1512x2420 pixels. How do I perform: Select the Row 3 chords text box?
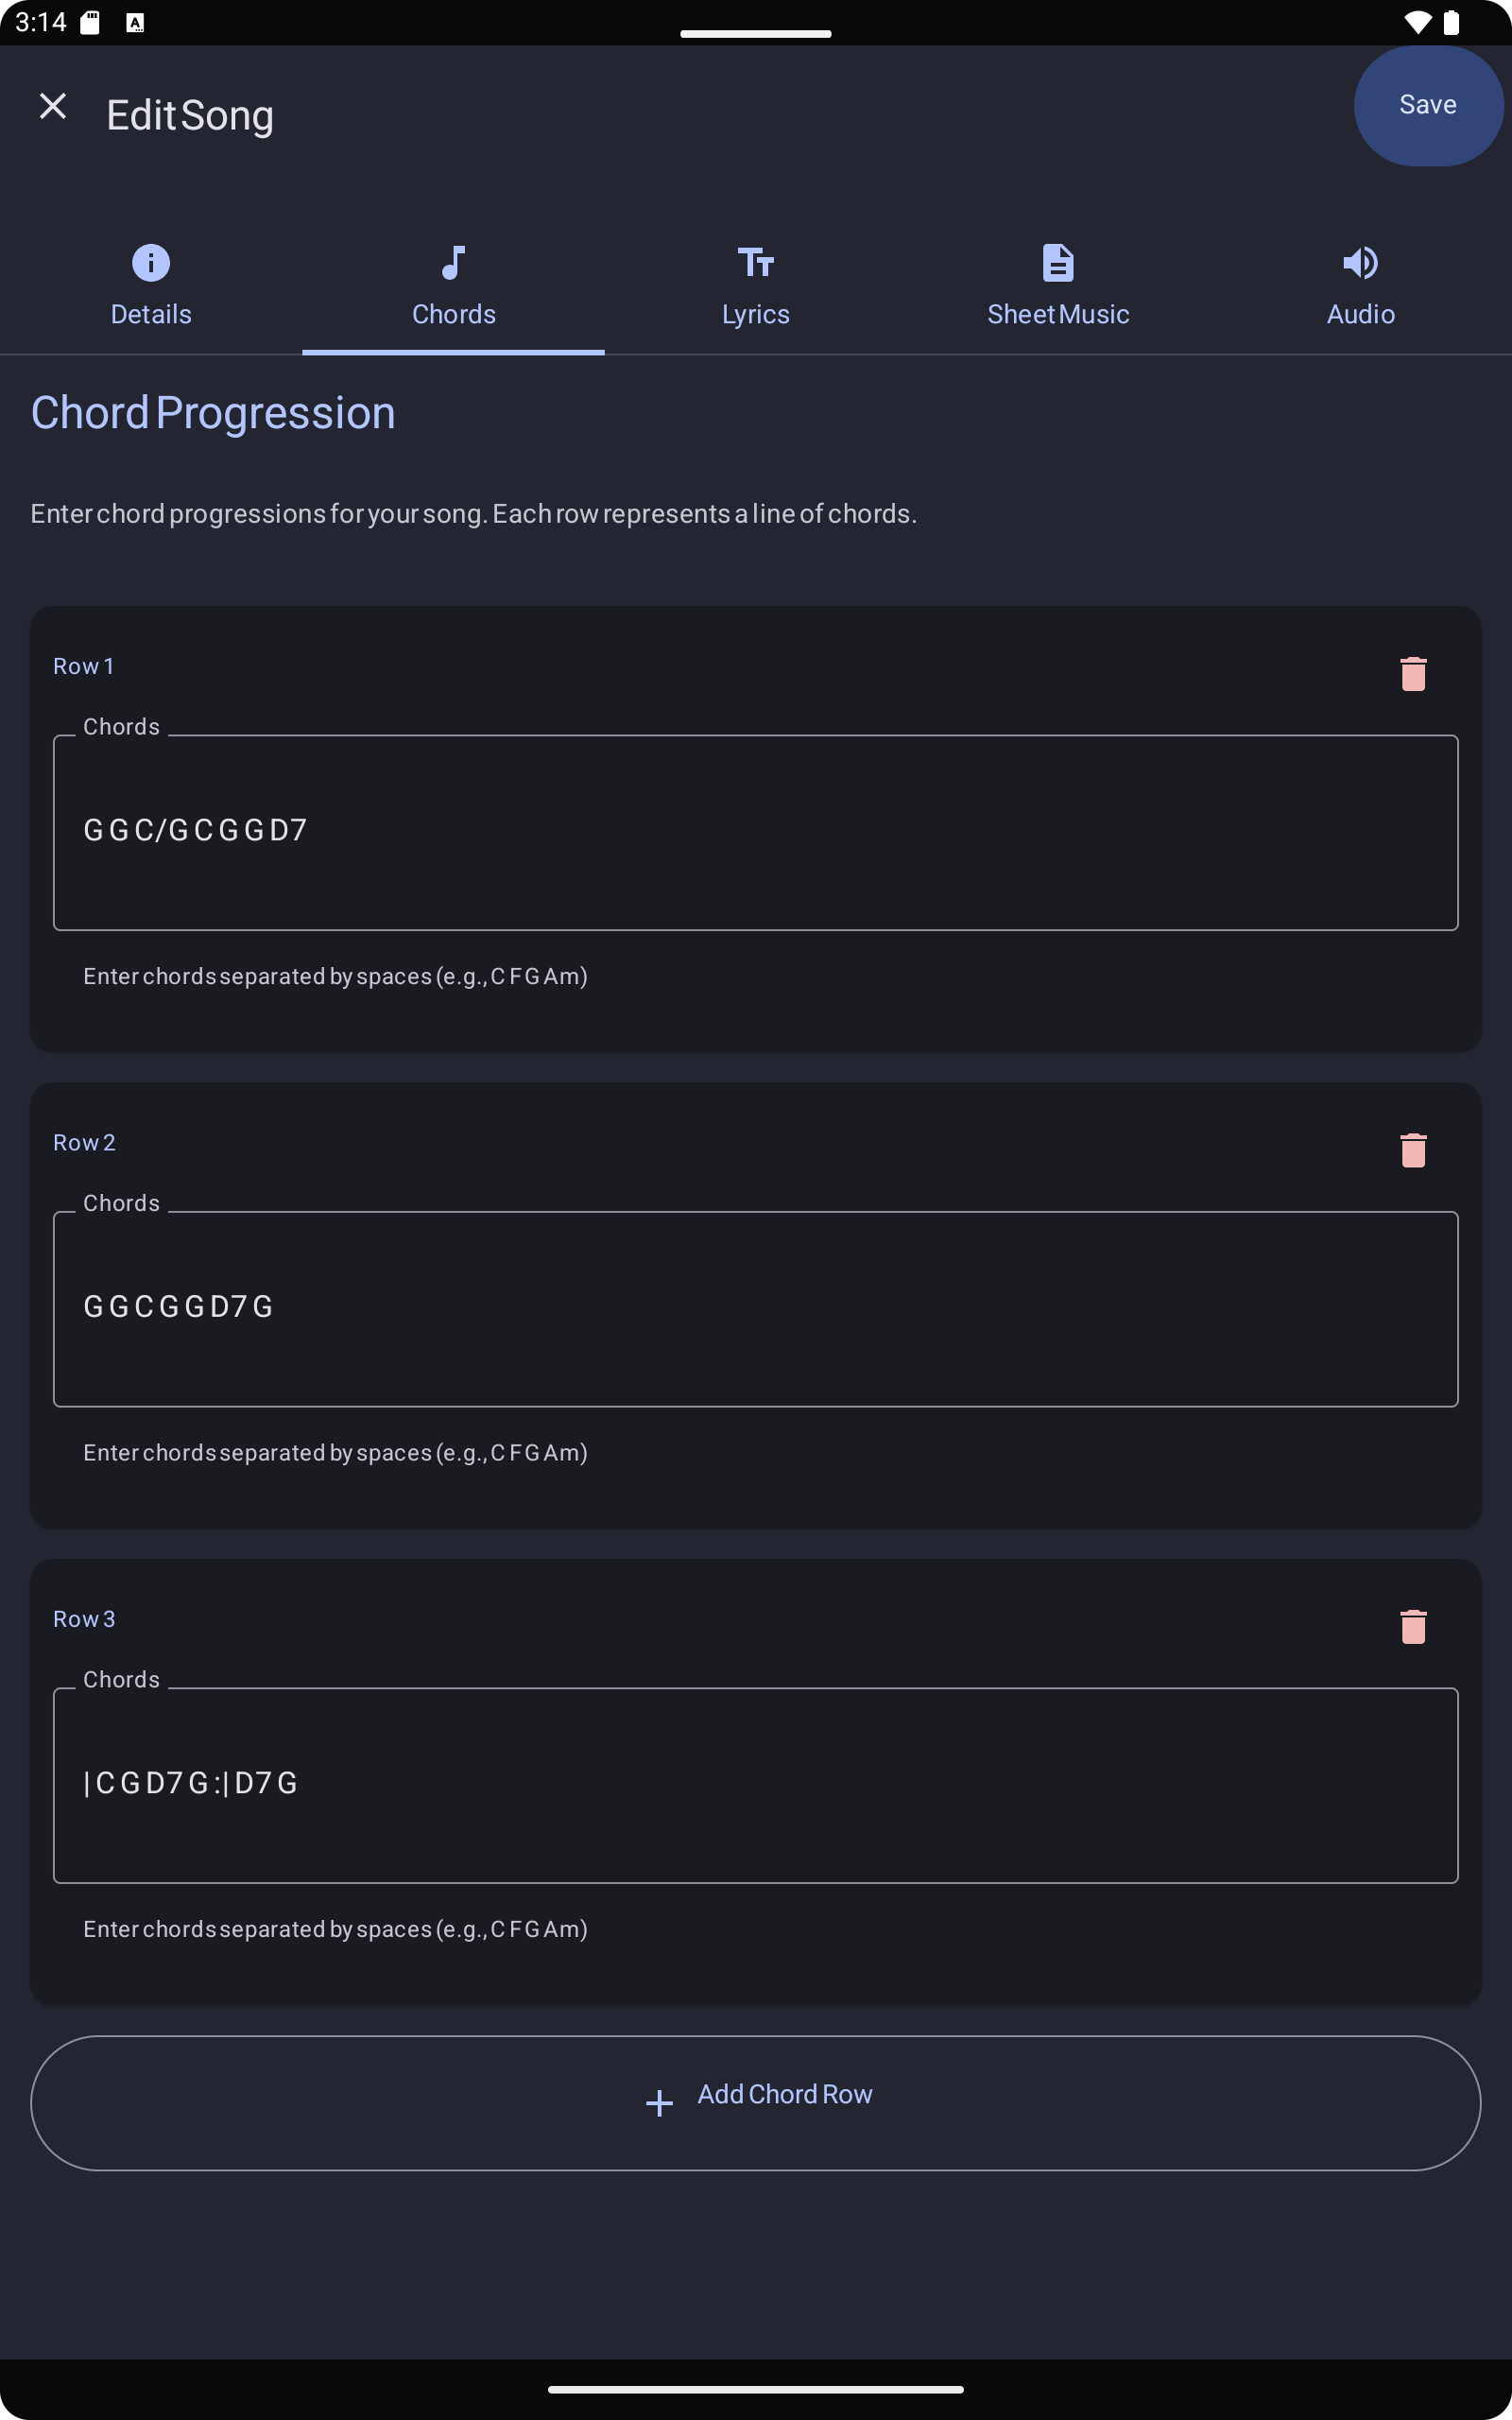[756, 1785]
